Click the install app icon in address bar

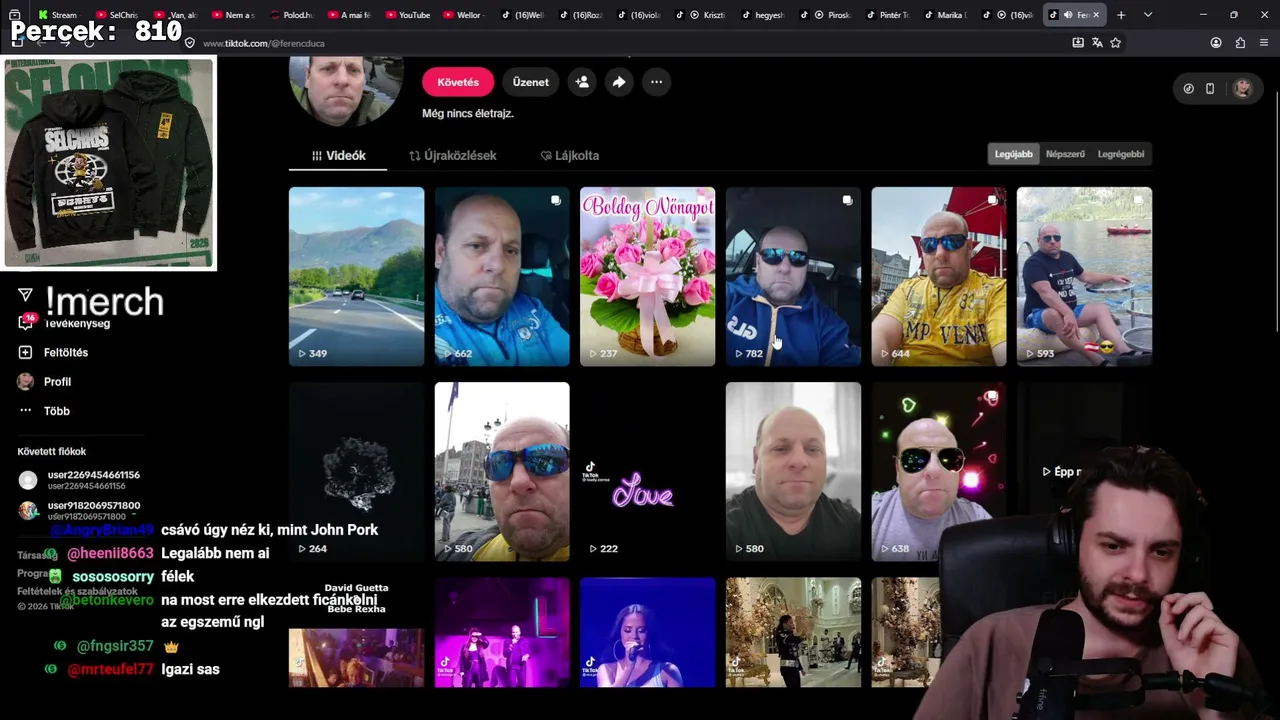tap(1078, 43)
